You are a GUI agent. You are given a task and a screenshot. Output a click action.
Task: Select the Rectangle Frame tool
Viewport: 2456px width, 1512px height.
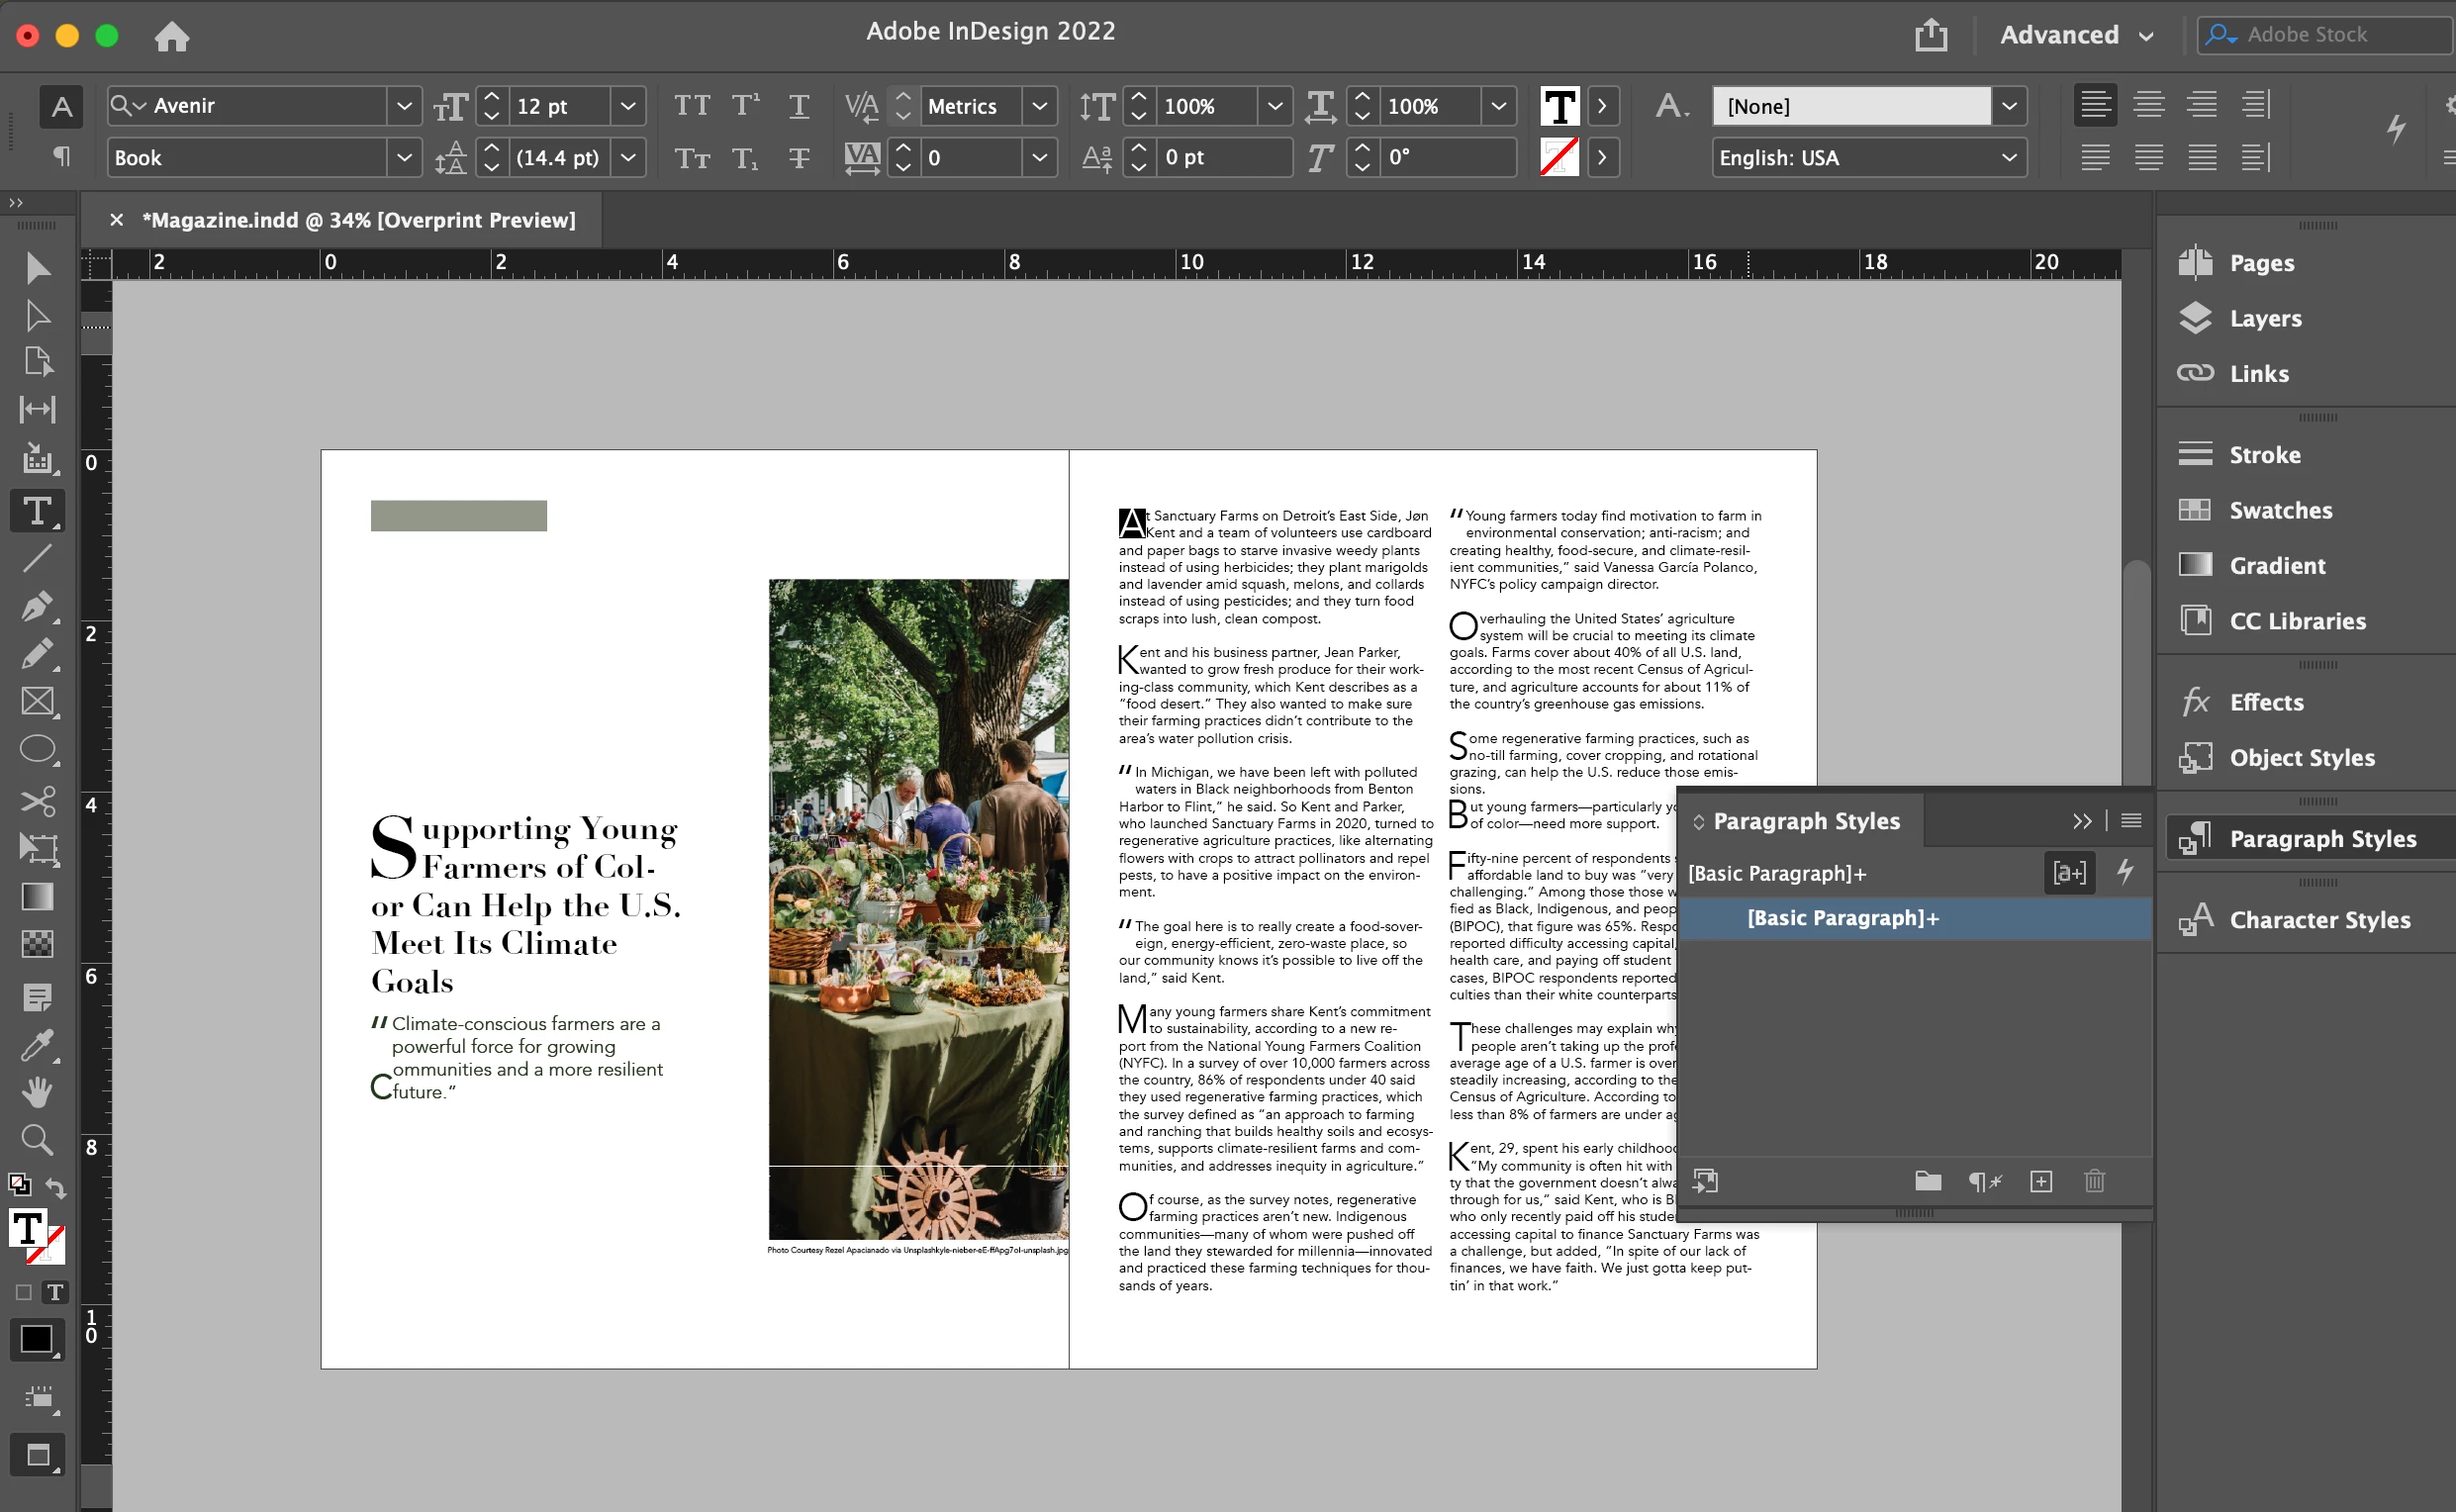[x=37, y=702]
